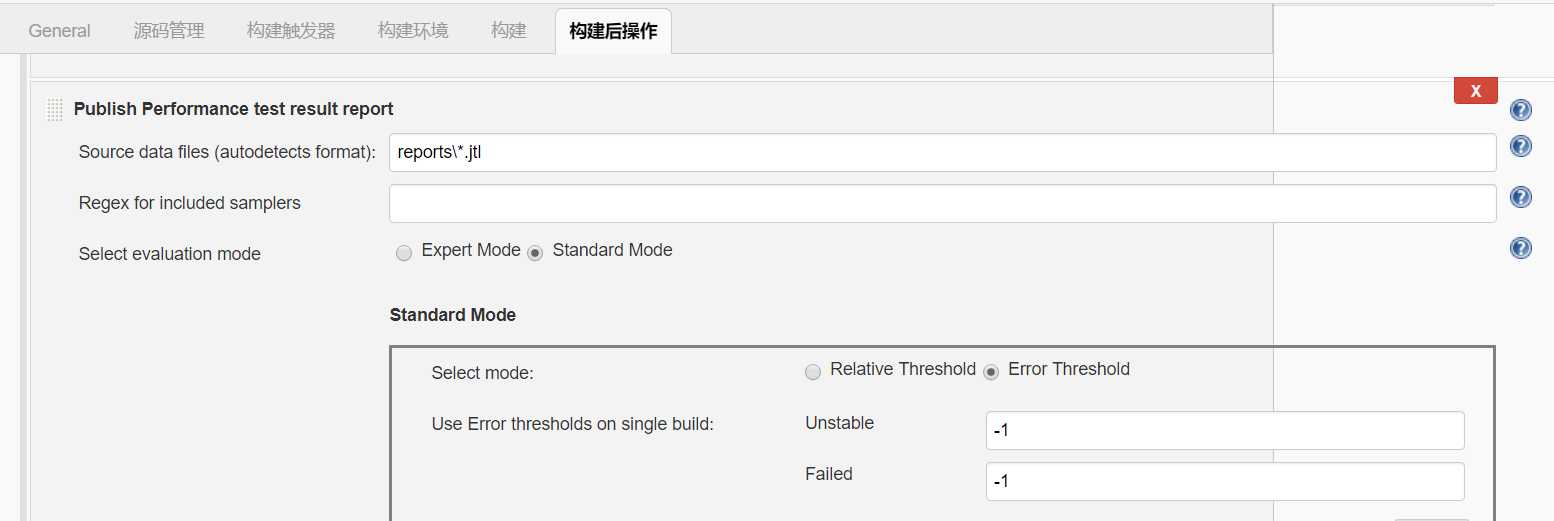Click the Unstable threshold input field
The height and width of the screenshot is (521, 1554).
1224,430
